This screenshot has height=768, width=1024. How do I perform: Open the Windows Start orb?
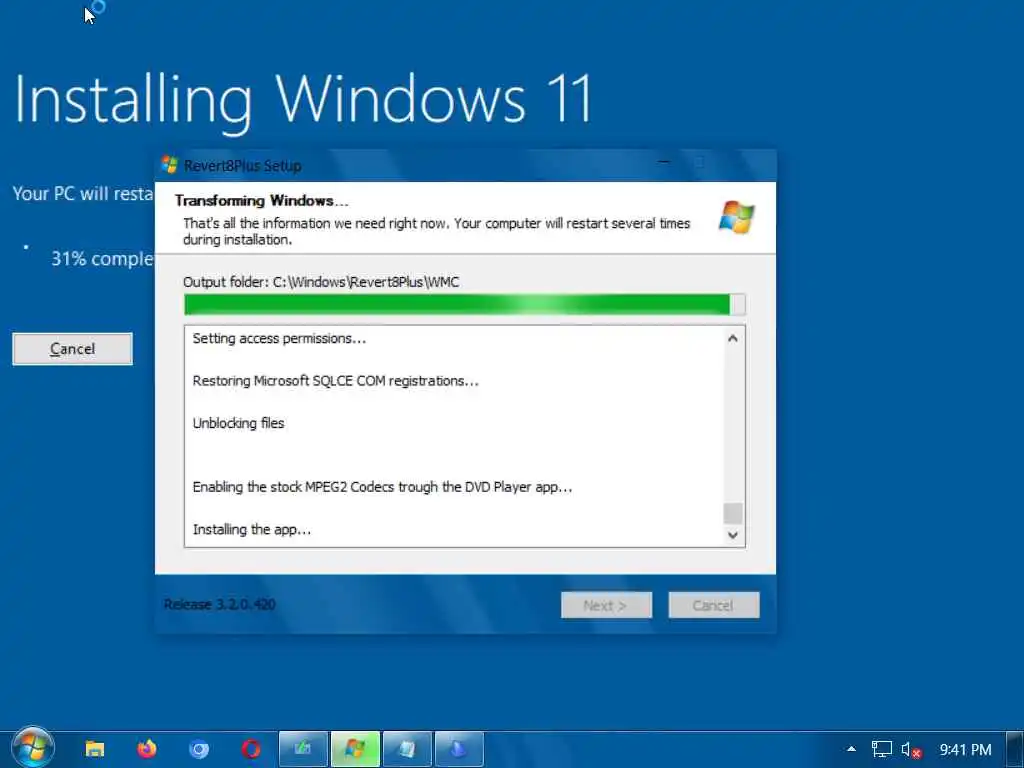click(x=33, y=747)
